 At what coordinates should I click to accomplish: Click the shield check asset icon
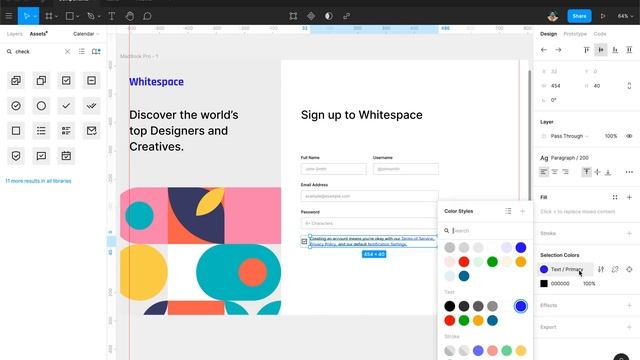pyautogui.click(x=16, y=156)
